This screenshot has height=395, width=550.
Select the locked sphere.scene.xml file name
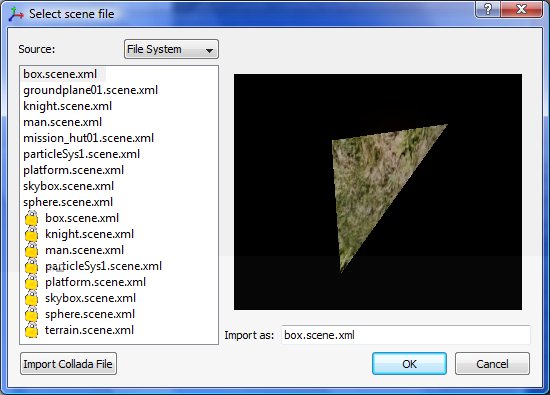coord(90,314)
